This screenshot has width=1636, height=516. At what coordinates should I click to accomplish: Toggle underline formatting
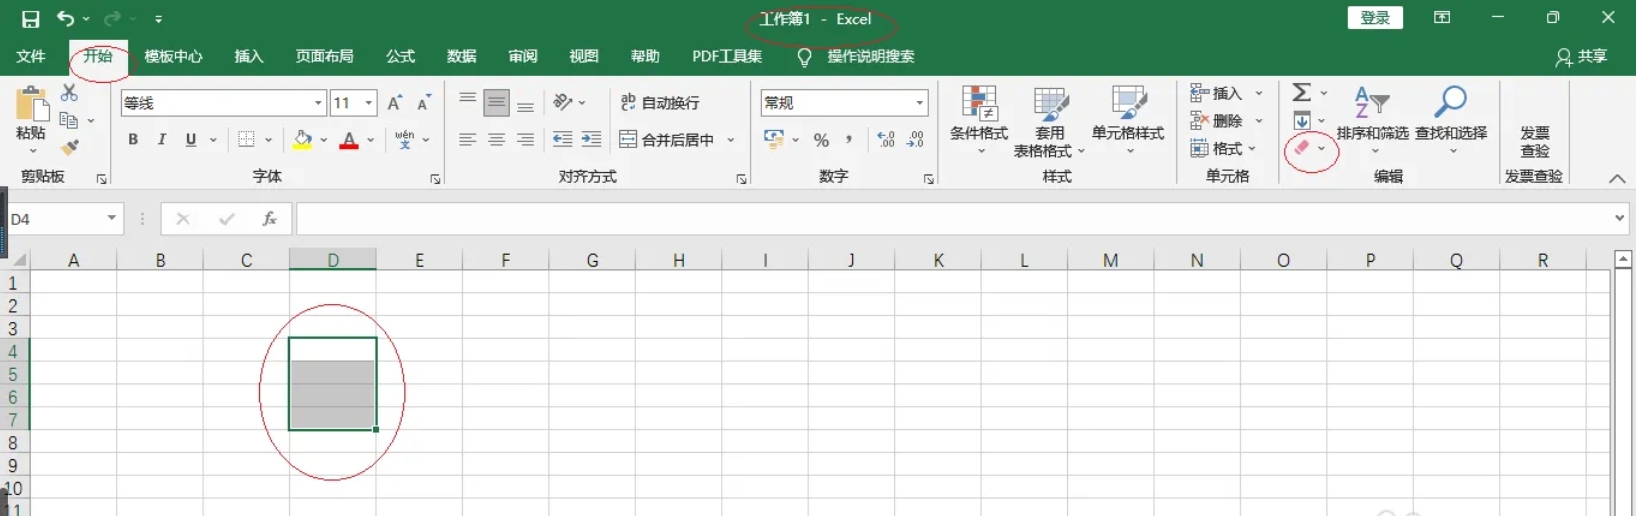click(x=191, y=140)
